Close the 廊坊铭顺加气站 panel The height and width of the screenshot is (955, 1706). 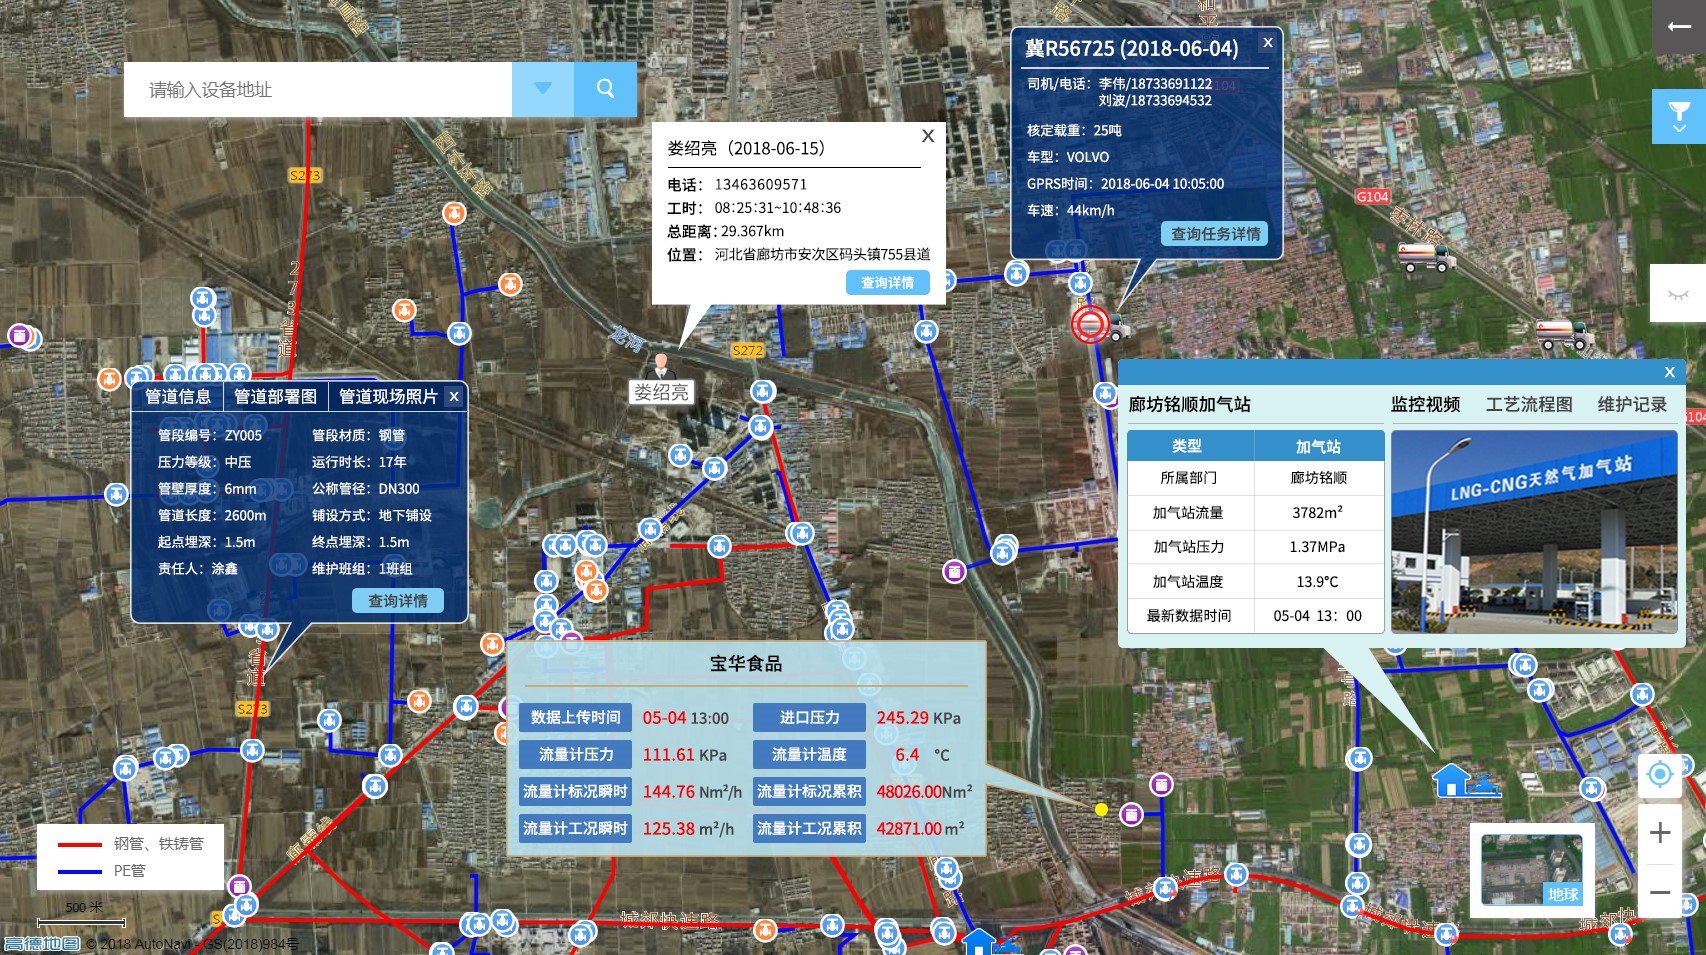coord(1669,372)
